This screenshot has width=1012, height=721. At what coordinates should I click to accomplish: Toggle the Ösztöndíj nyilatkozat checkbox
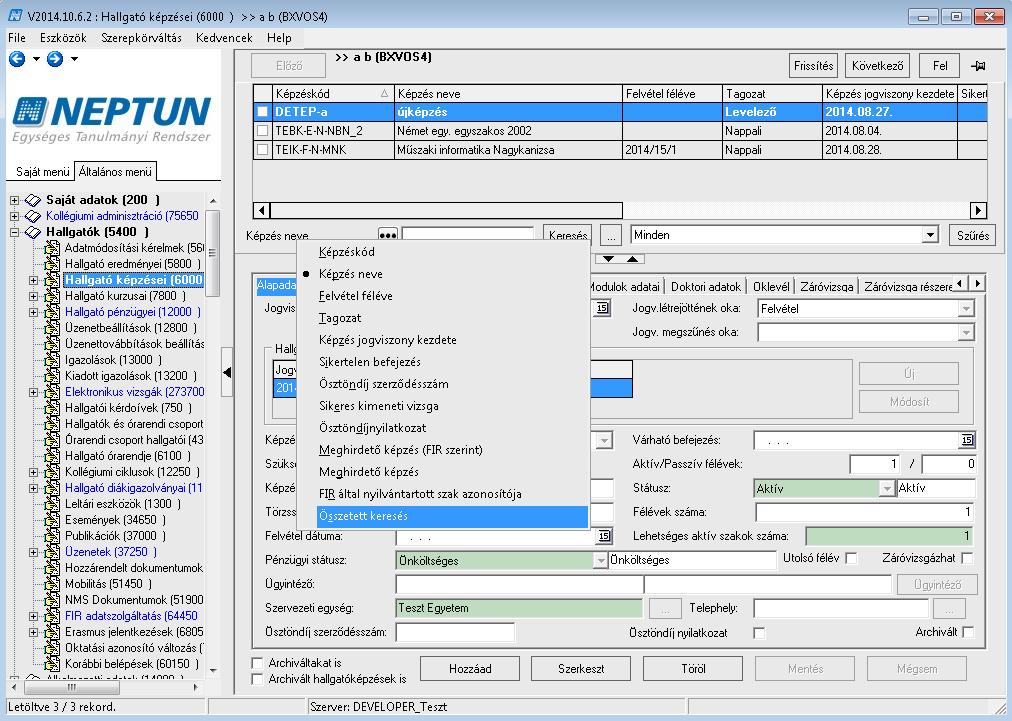coord(760,633)
